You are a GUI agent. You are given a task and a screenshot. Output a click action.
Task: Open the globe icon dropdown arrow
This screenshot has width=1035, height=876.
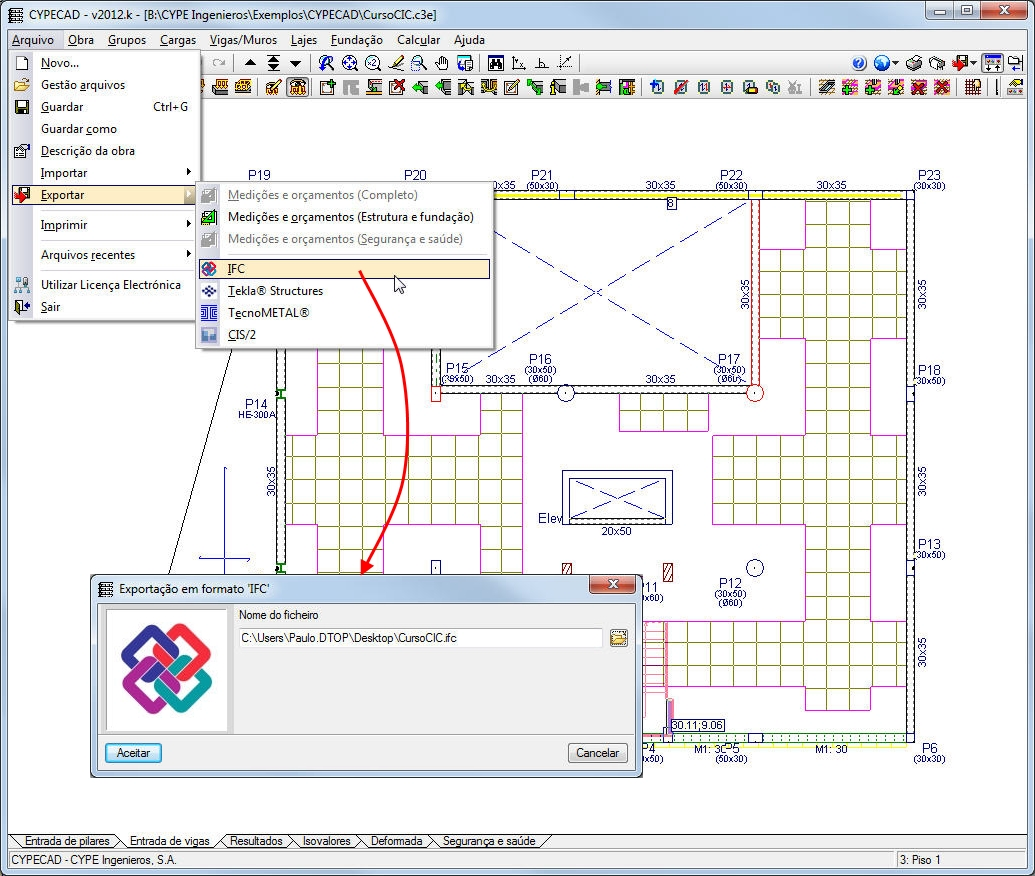(895, 63)
